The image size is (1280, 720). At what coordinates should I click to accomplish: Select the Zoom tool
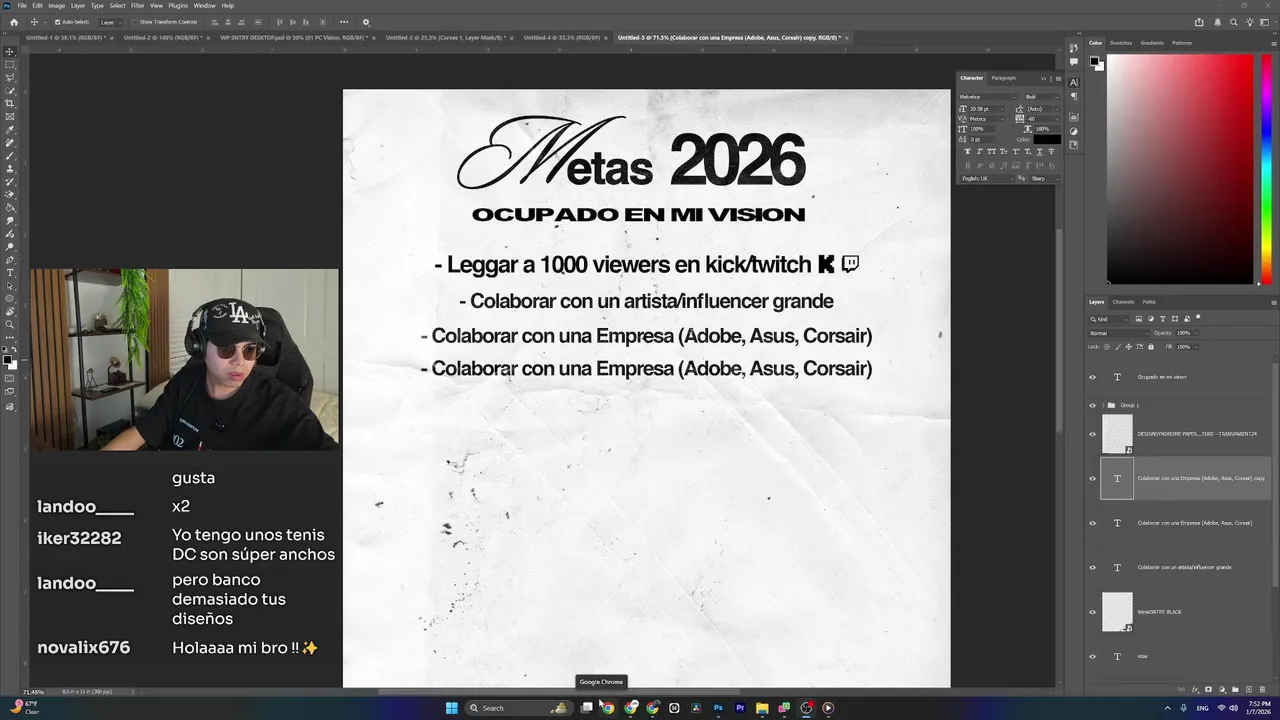(x=10, y=324)
